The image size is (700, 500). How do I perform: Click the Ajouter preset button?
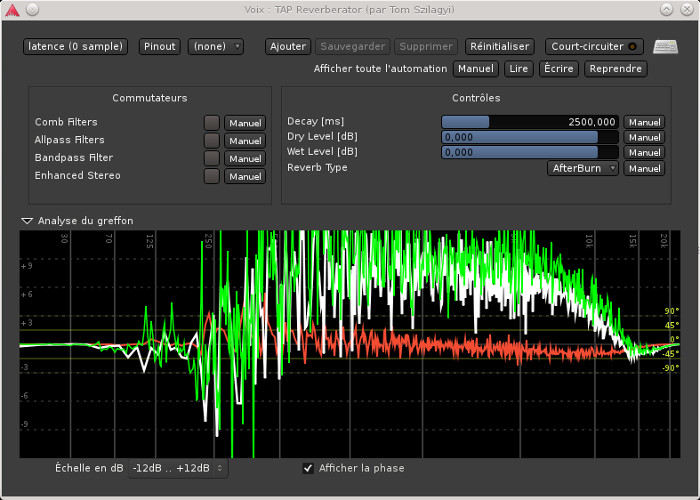click(288, 46)
